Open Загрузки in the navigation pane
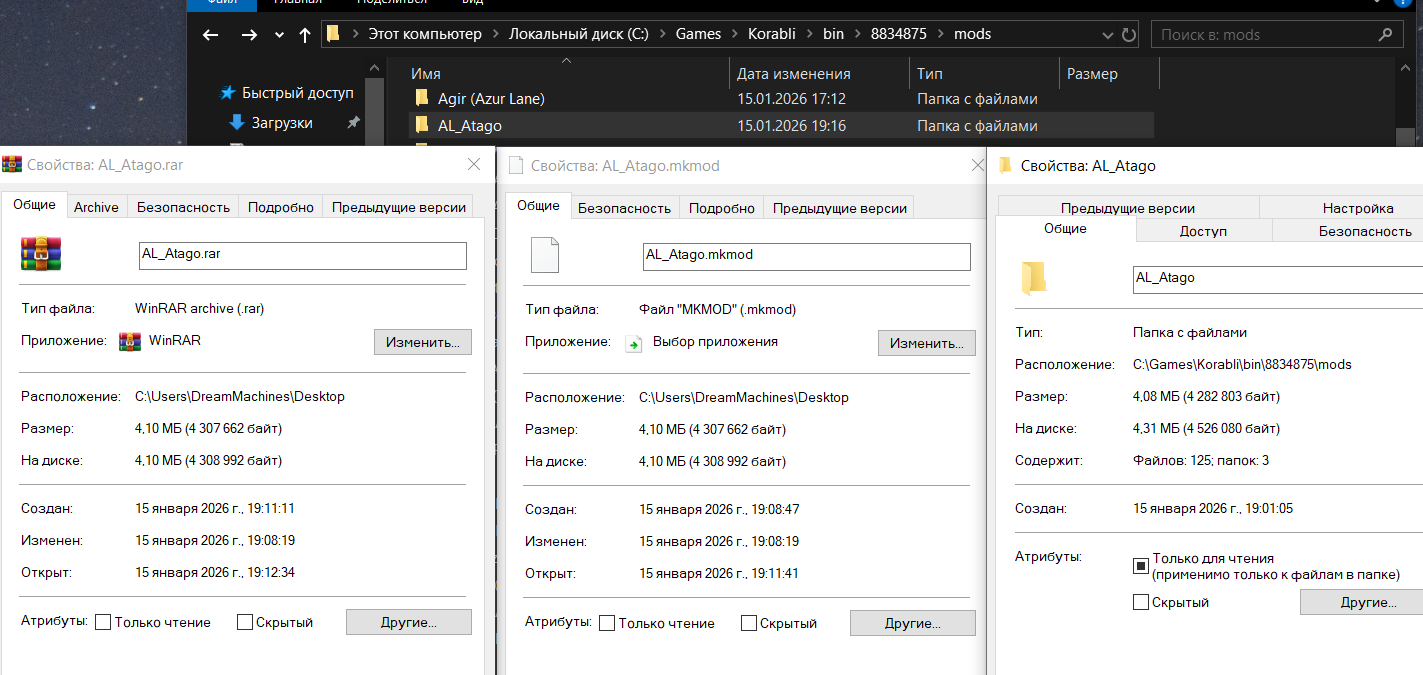The image size is (1423, 675). 281,123
